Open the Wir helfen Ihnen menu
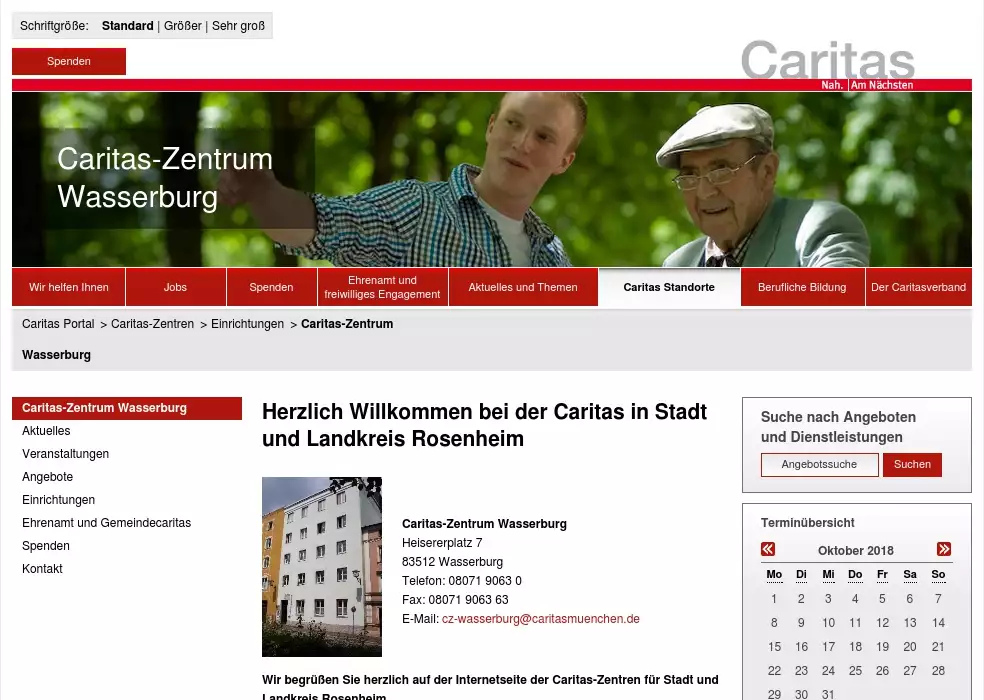 (x=69, y=287)
